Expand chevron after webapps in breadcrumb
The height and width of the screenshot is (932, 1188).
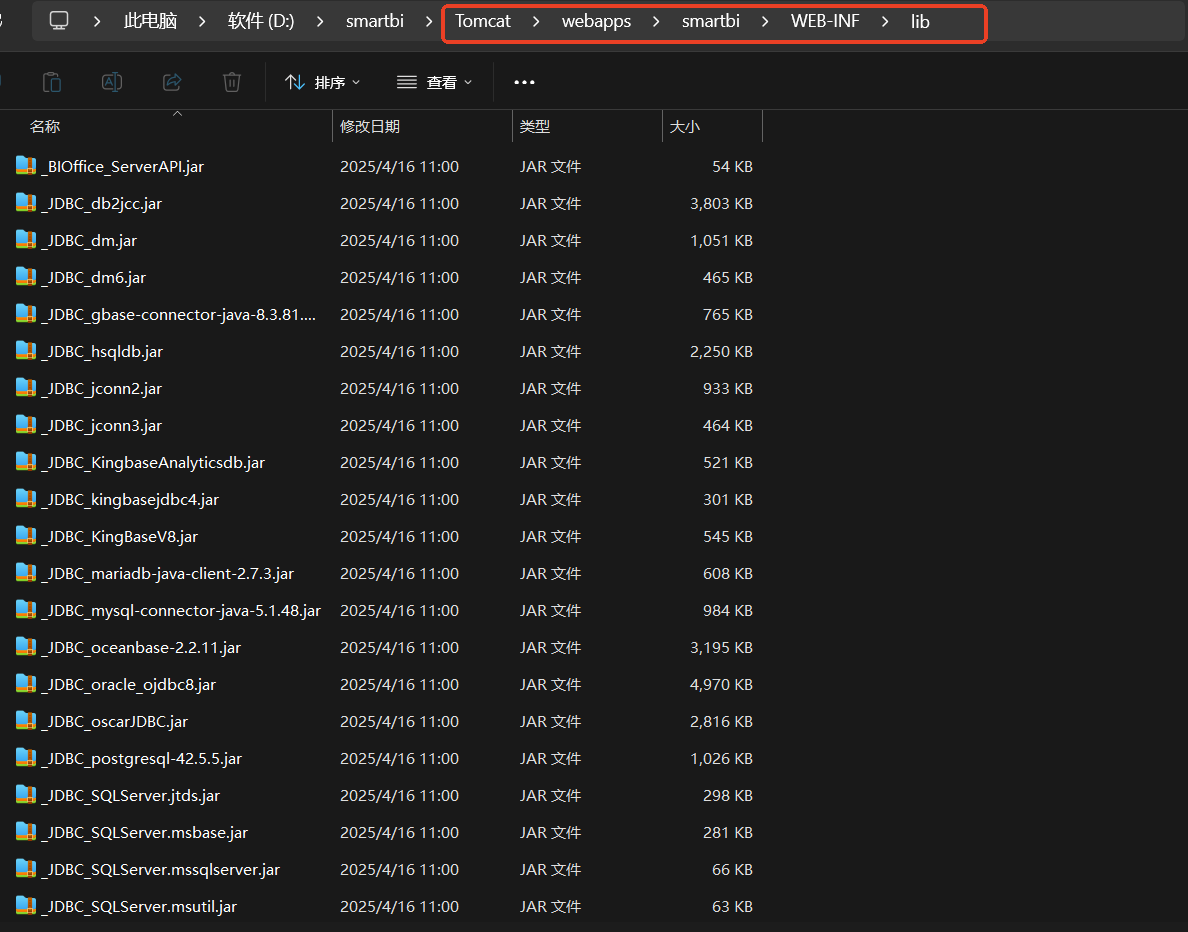point(655,21)
